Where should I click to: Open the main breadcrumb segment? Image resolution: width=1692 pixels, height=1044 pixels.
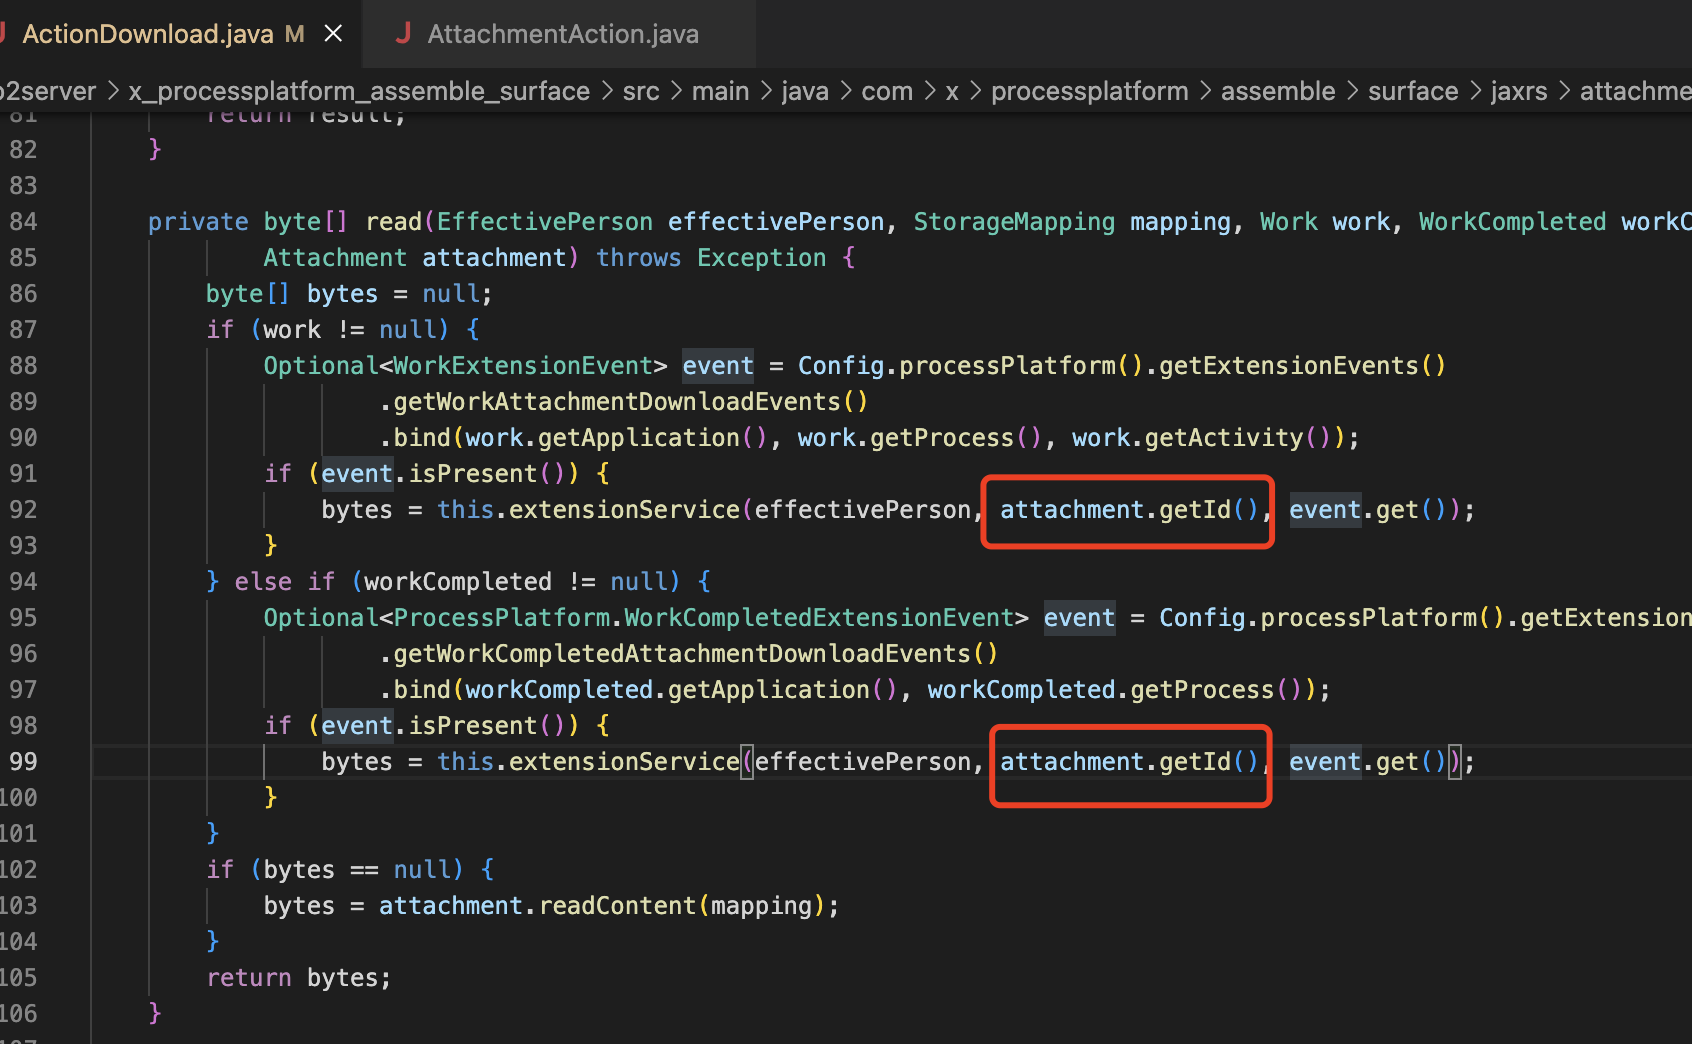pos(720,91)
